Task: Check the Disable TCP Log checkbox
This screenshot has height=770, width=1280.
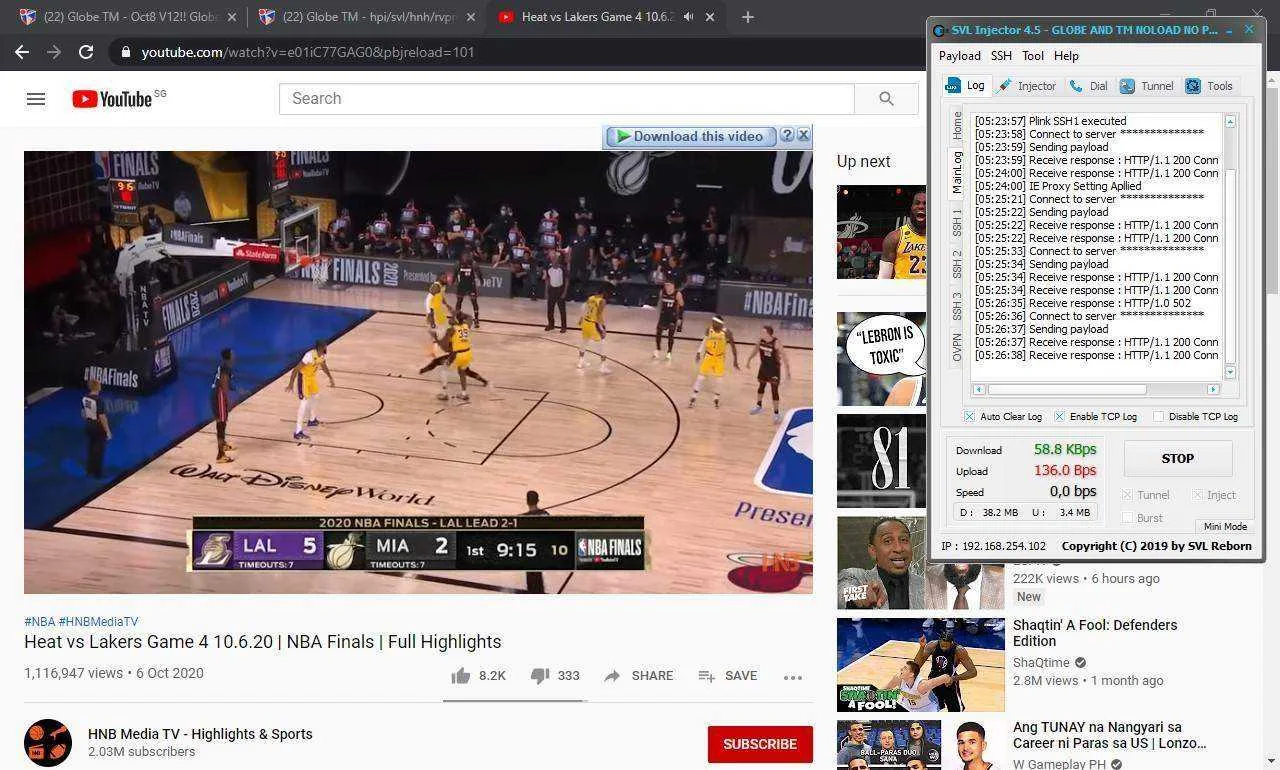Action: [1158, 416]
